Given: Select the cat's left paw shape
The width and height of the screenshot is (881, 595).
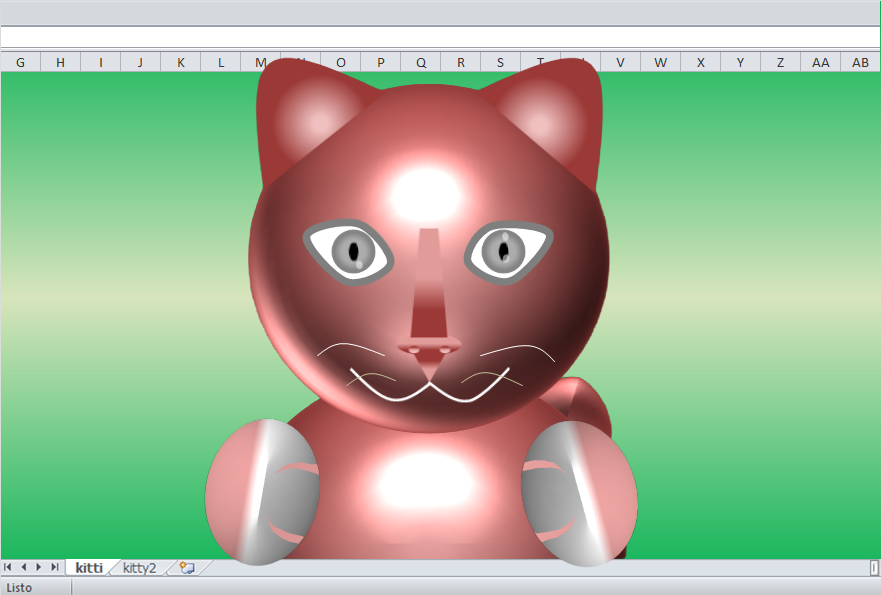Looking at the screenshot, I should point(262,492).
